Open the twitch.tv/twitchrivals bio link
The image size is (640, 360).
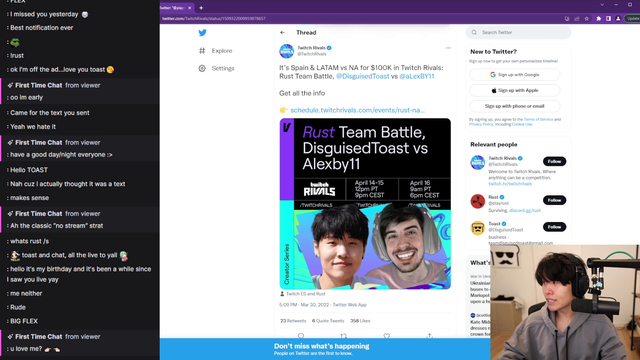pyautogui.click(x=510, y=184)
